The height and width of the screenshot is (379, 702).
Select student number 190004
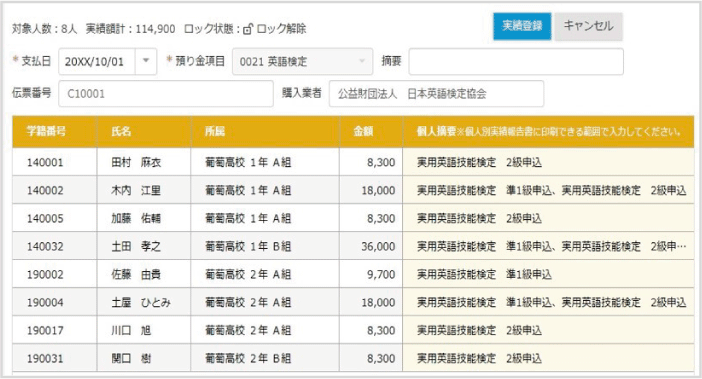click(x=45, y=302)
